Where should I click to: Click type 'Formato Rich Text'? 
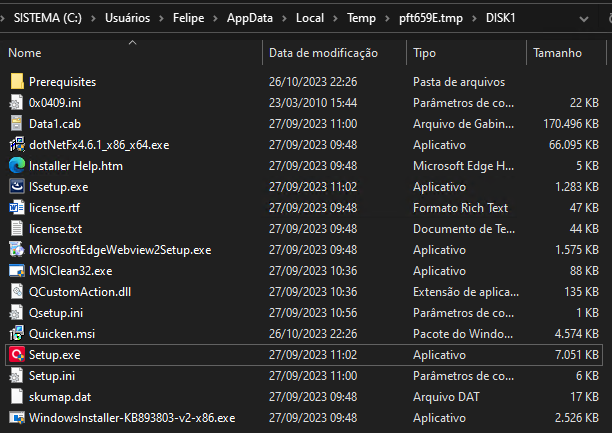click(x=461, y=208)
